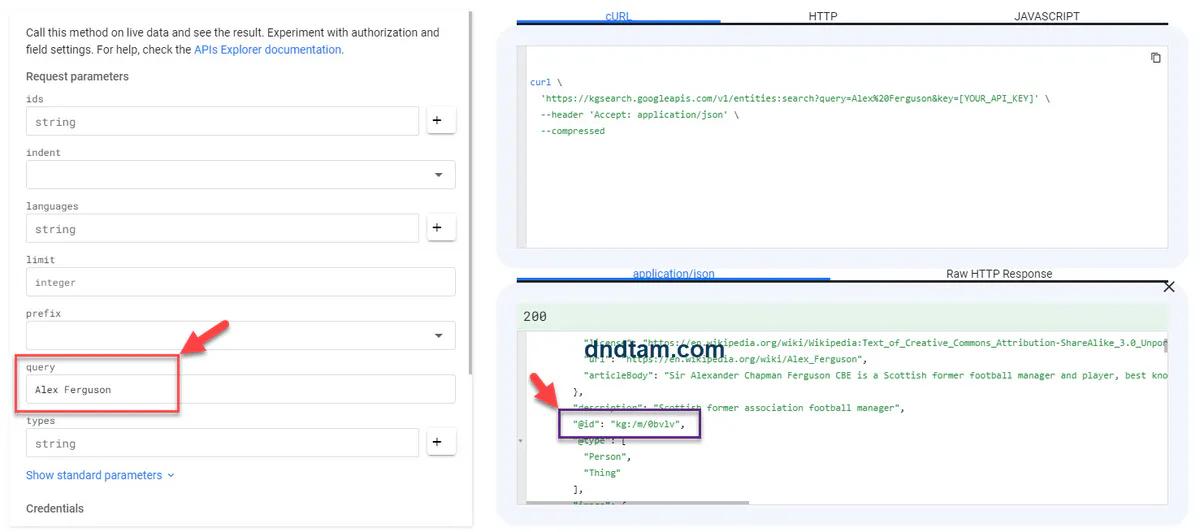Click the languages string input field
This screenshot has width=1200, height=532.
pyautogui.click(x=222, y=228)
